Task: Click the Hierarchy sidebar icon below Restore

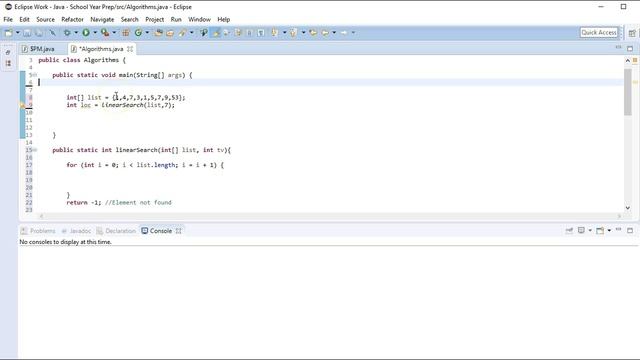Action: [x=8, y=63]
